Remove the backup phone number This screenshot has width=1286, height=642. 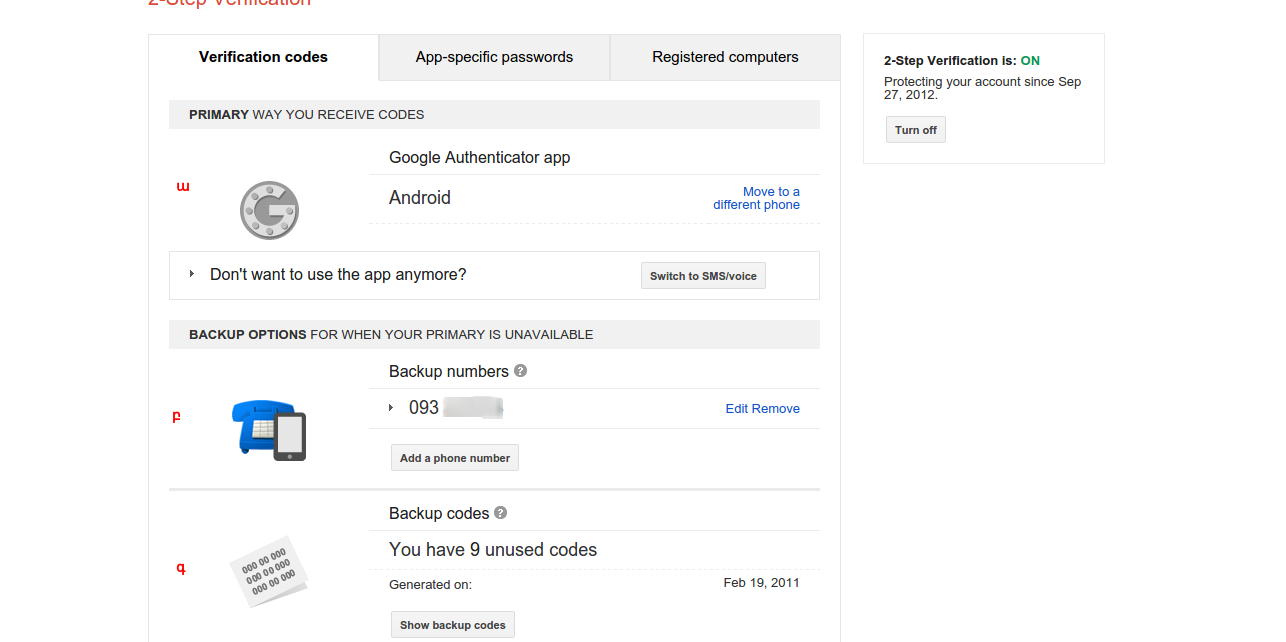776,408
